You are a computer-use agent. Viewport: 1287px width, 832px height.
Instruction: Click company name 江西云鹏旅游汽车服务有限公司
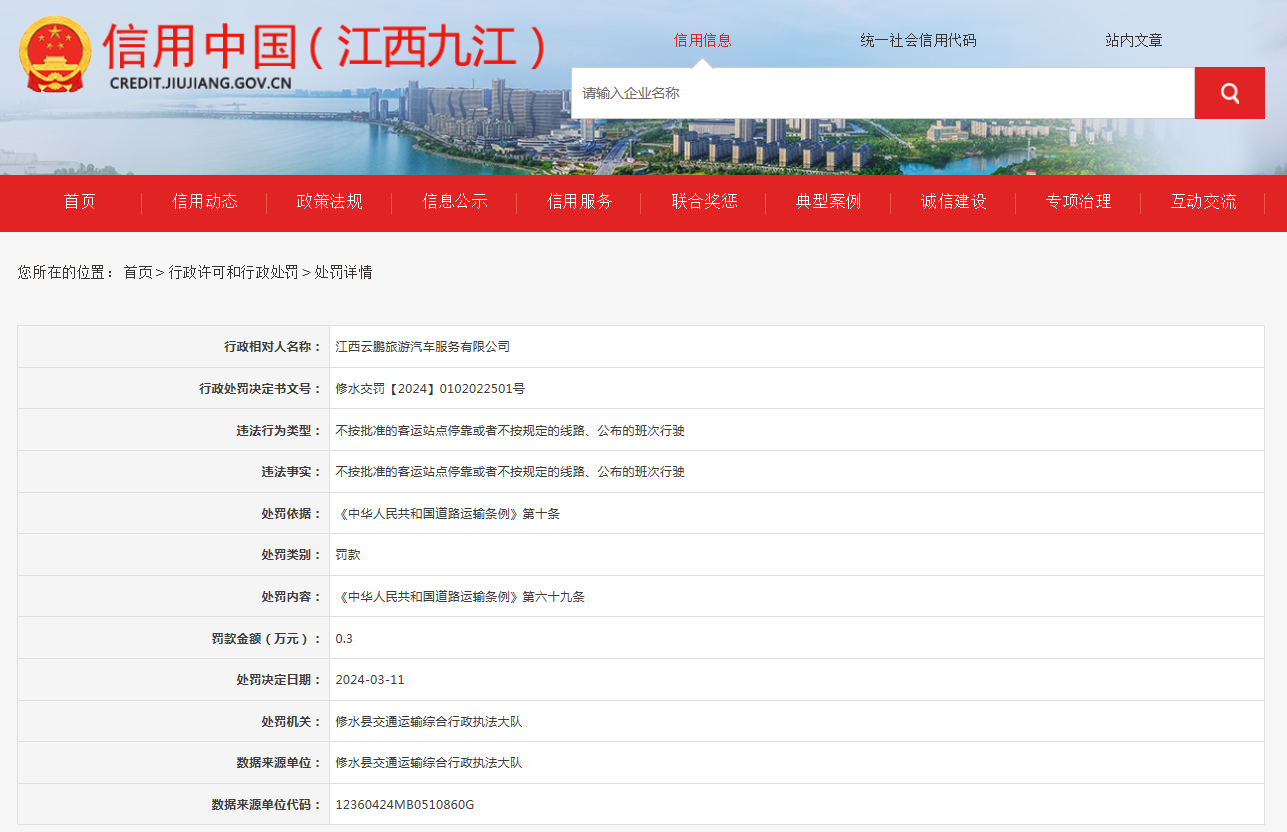point(423,347)
